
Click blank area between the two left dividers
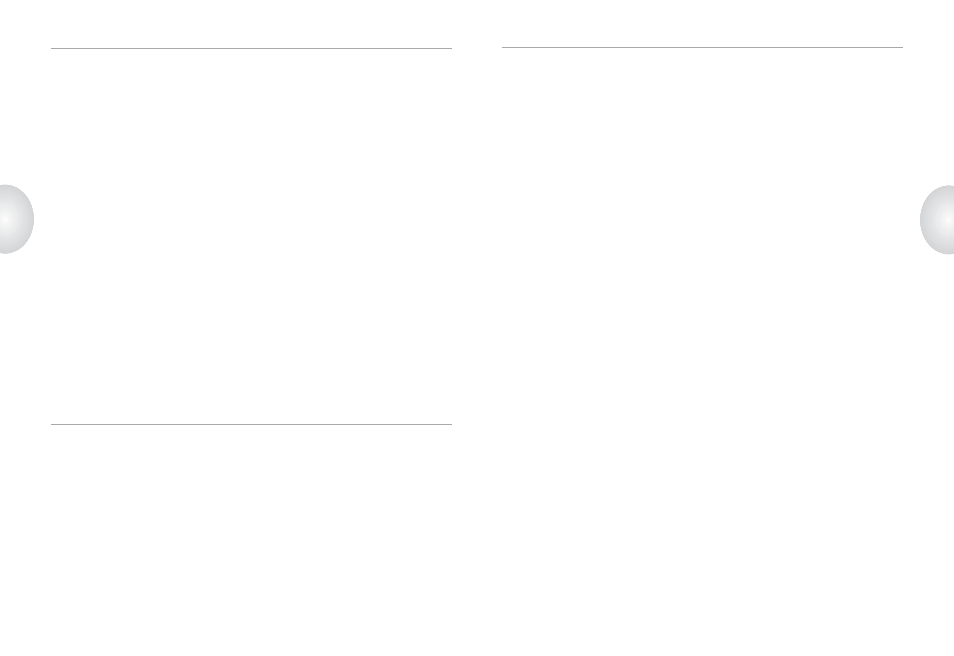click(x=251, y=236)
